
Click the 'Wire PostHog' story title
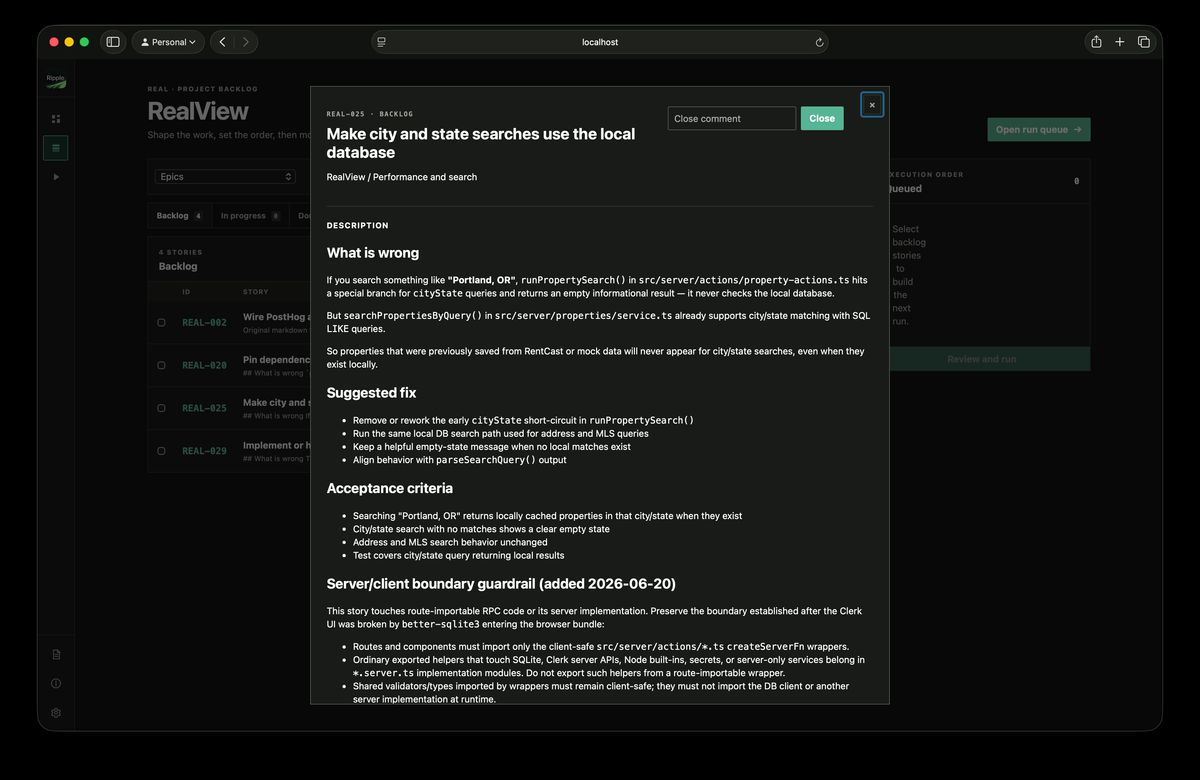[276, 317]
